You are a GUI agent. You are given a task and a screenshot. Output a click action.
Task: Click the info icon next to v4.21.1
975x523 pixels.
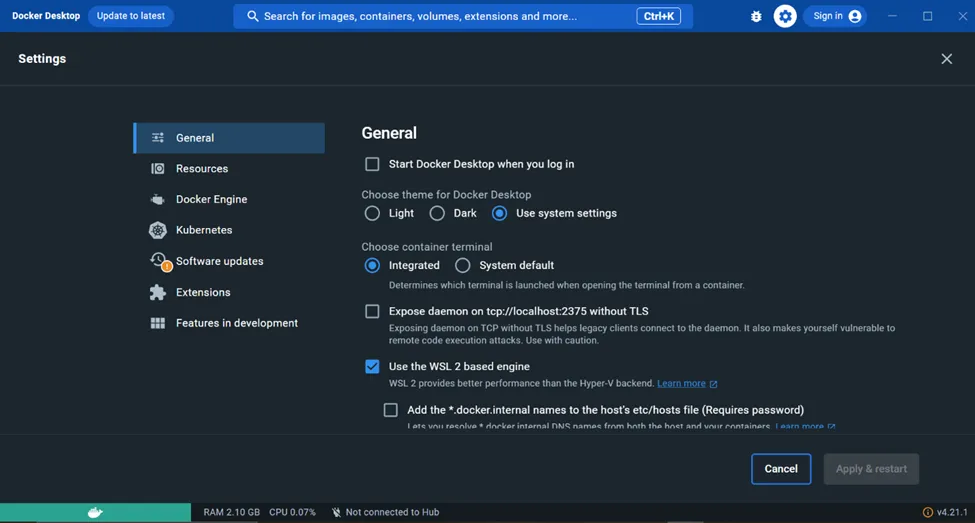tap(927, 512)
